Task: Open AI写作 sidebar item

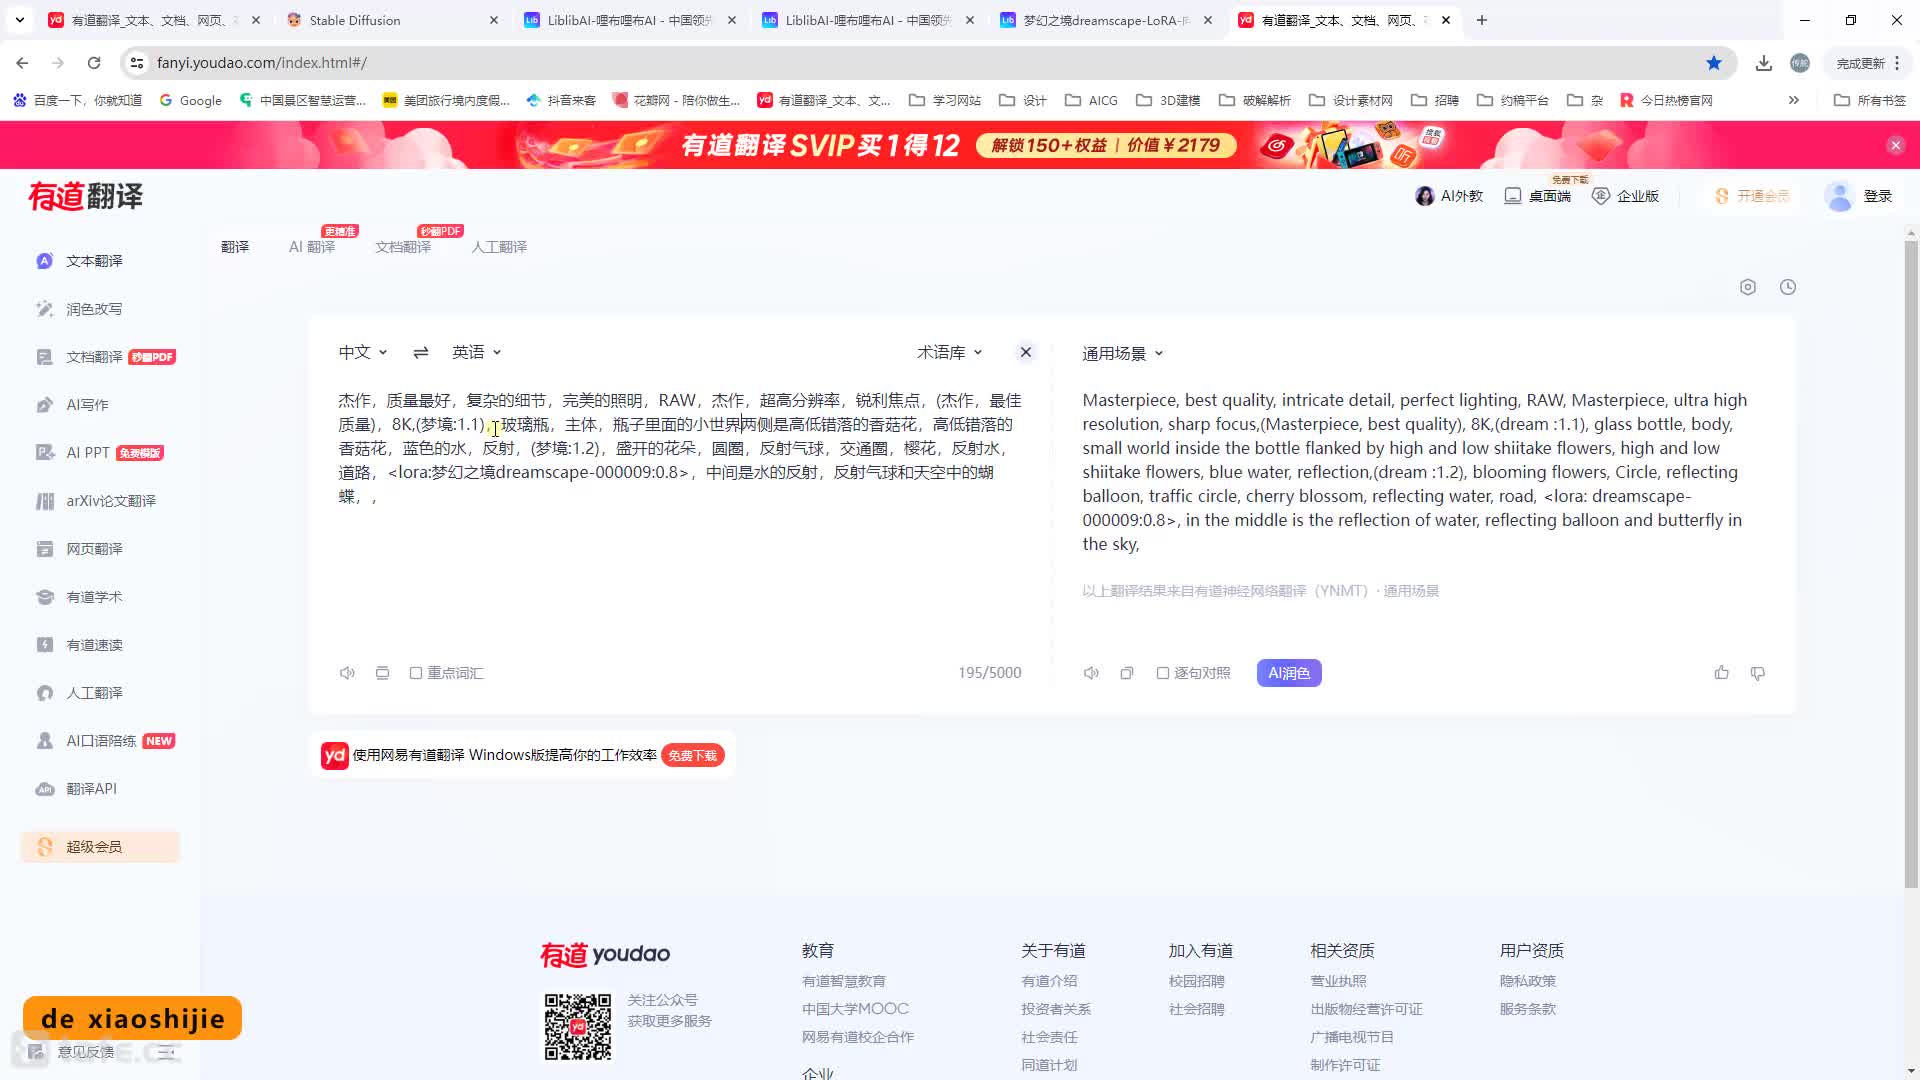Action: tap(87, 405)
